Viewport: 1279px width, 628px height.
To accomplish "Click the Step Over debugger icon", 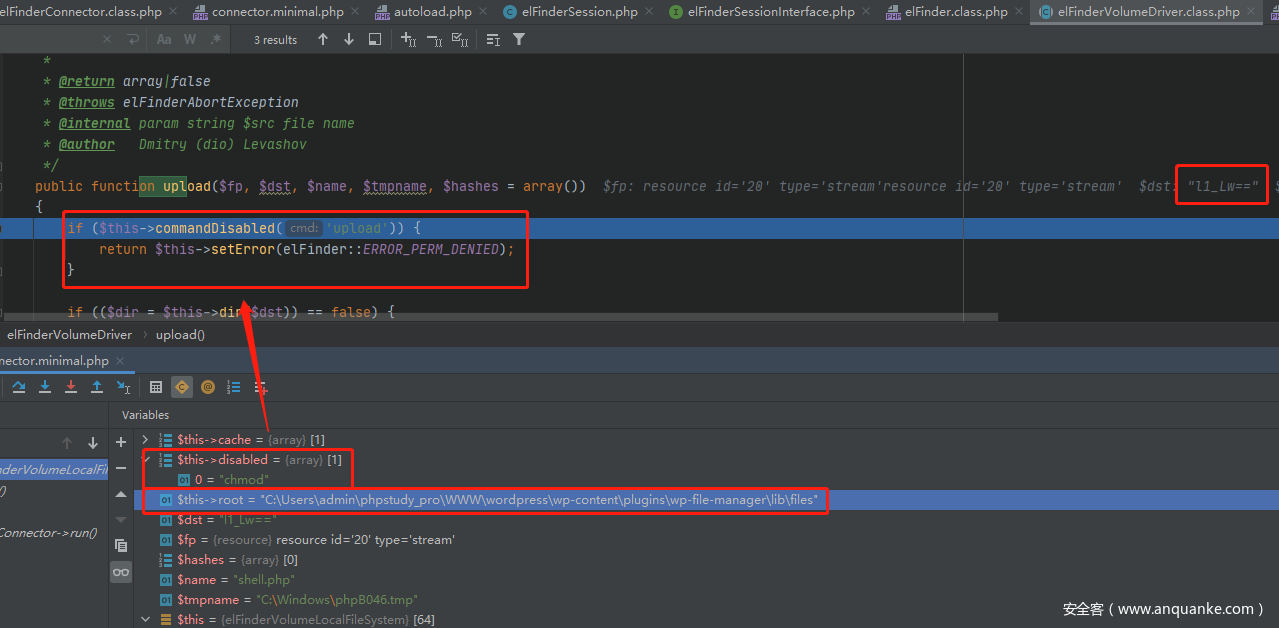I will pyautogui.click(x=19, y=387).
